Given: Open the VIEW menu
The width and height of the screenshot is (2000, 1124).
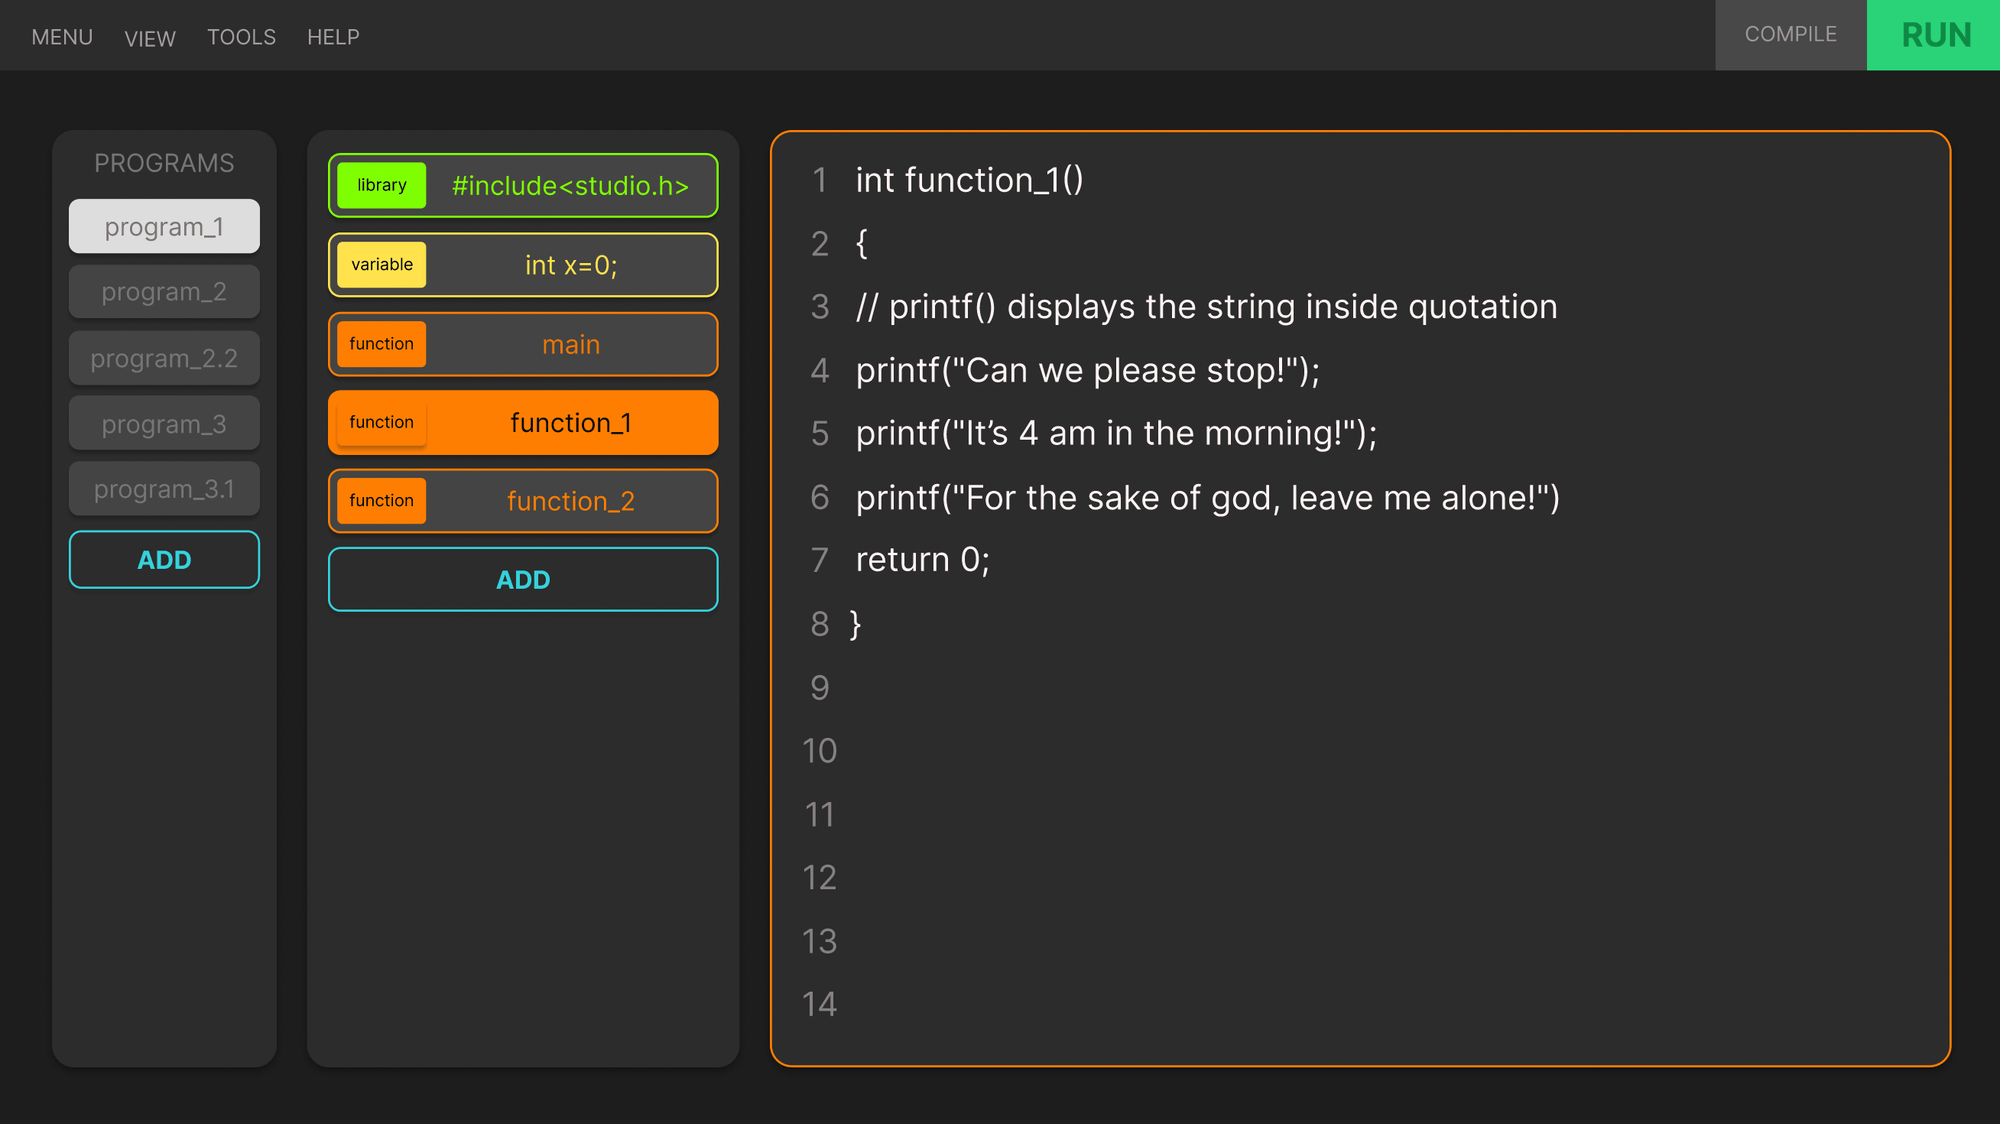Looking at the screenshot, I should pyautogui.click(x=150, y=38).
